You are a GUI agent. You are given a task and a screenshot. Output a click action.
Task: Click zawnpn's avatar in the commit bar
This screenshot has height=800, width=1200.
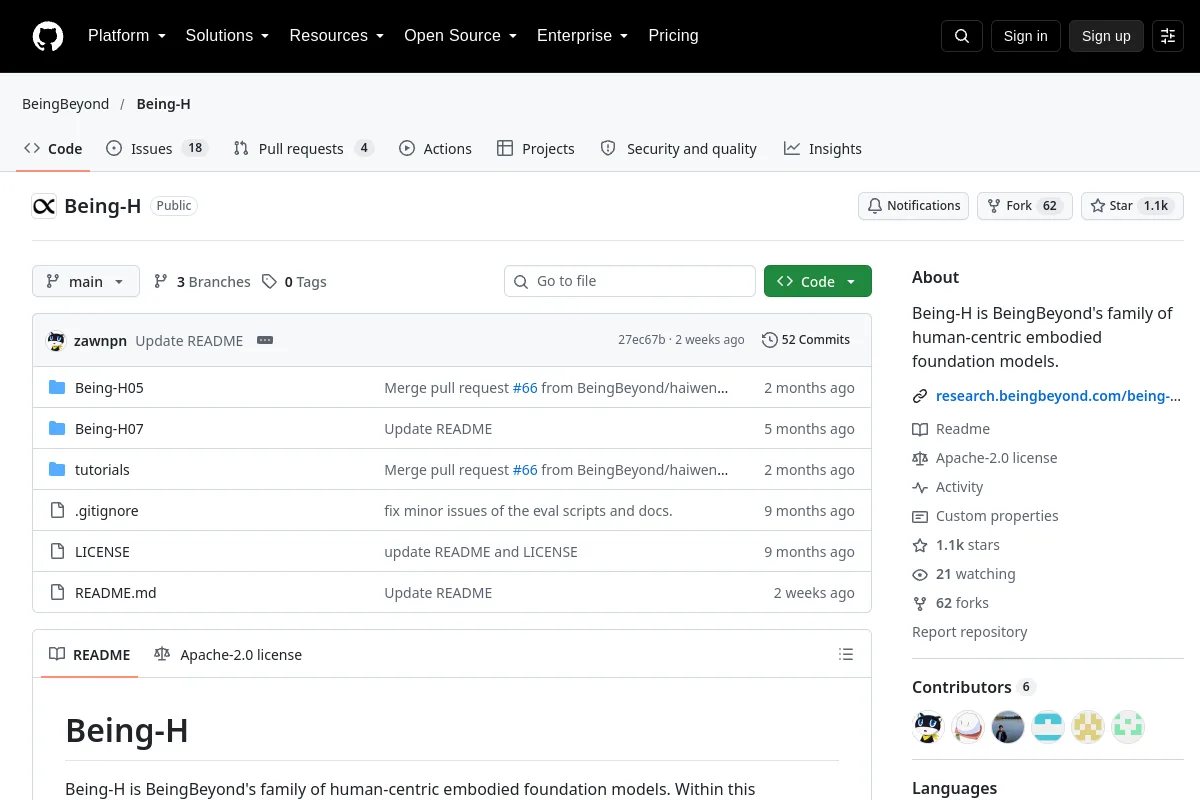click(x=57, y=340)
